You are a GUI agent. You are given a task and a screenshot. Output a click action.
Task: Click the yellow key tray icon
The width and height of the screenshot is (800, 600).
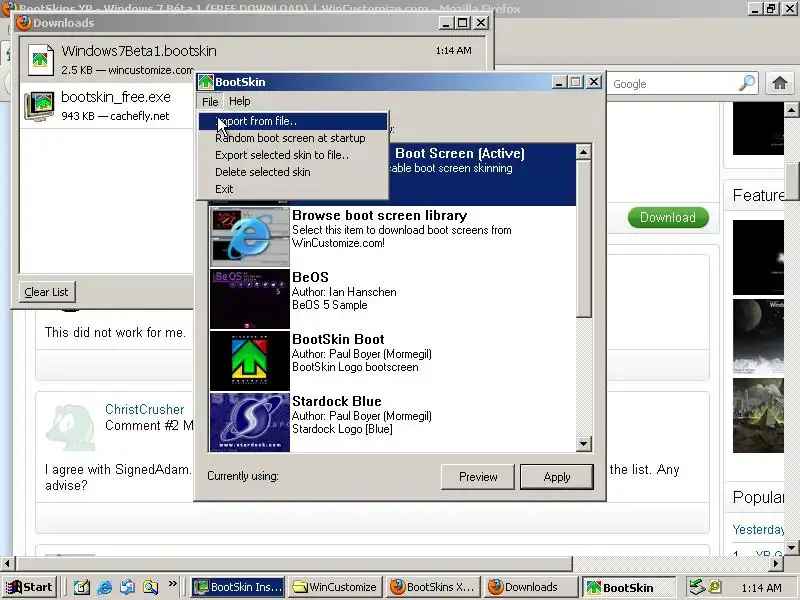(x=715, y=587)
